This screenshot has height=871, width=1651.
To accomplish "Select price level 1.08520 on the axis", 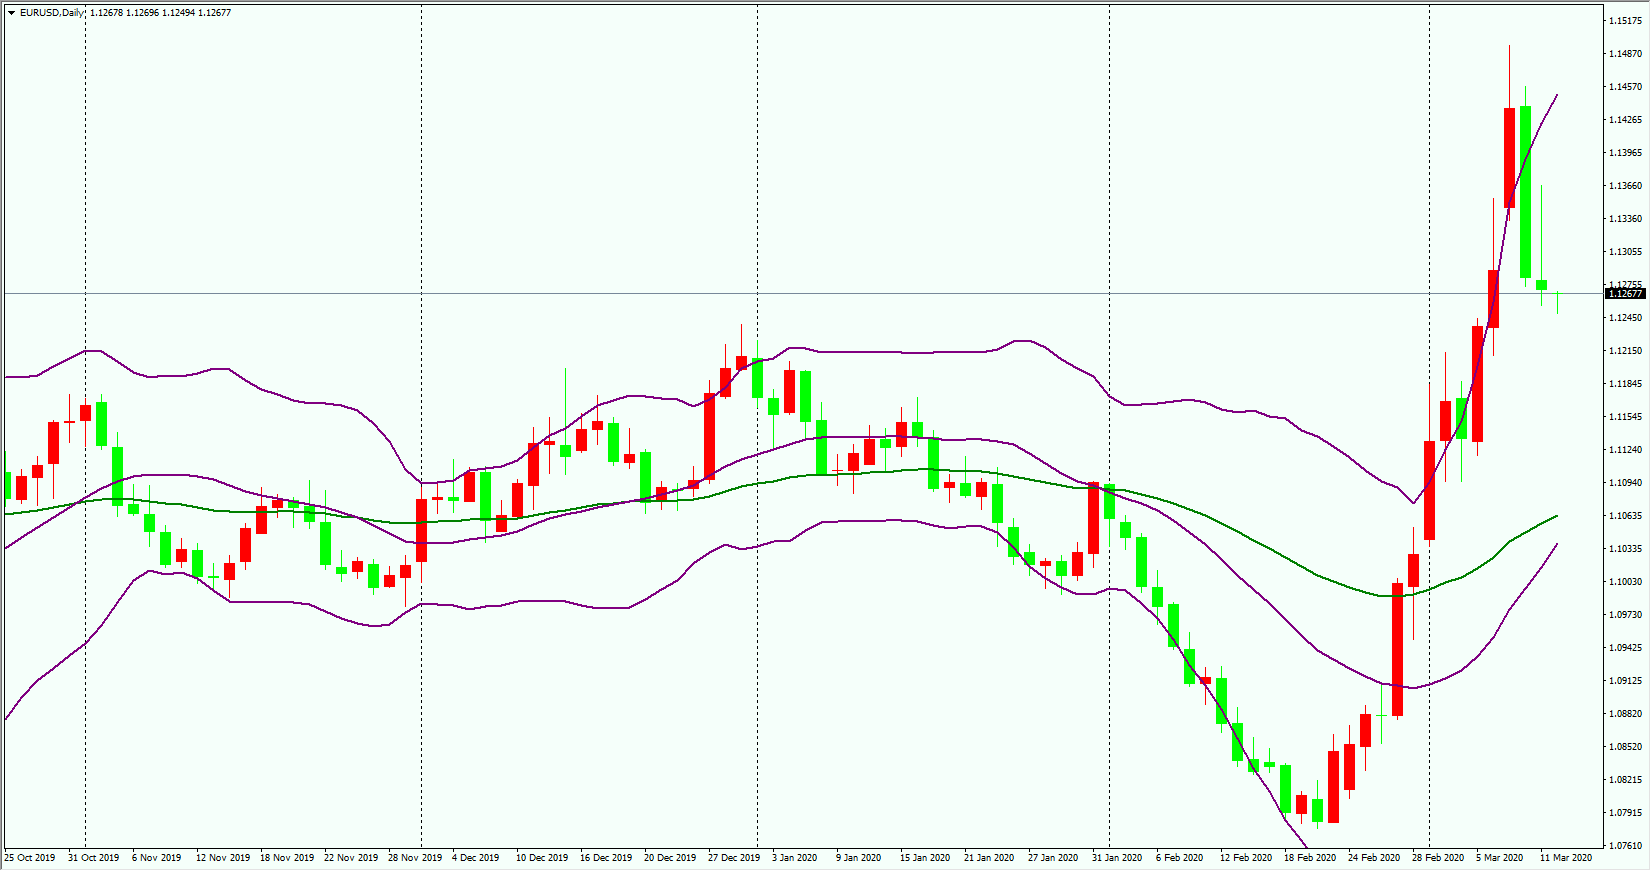I will coord(1625,746).
